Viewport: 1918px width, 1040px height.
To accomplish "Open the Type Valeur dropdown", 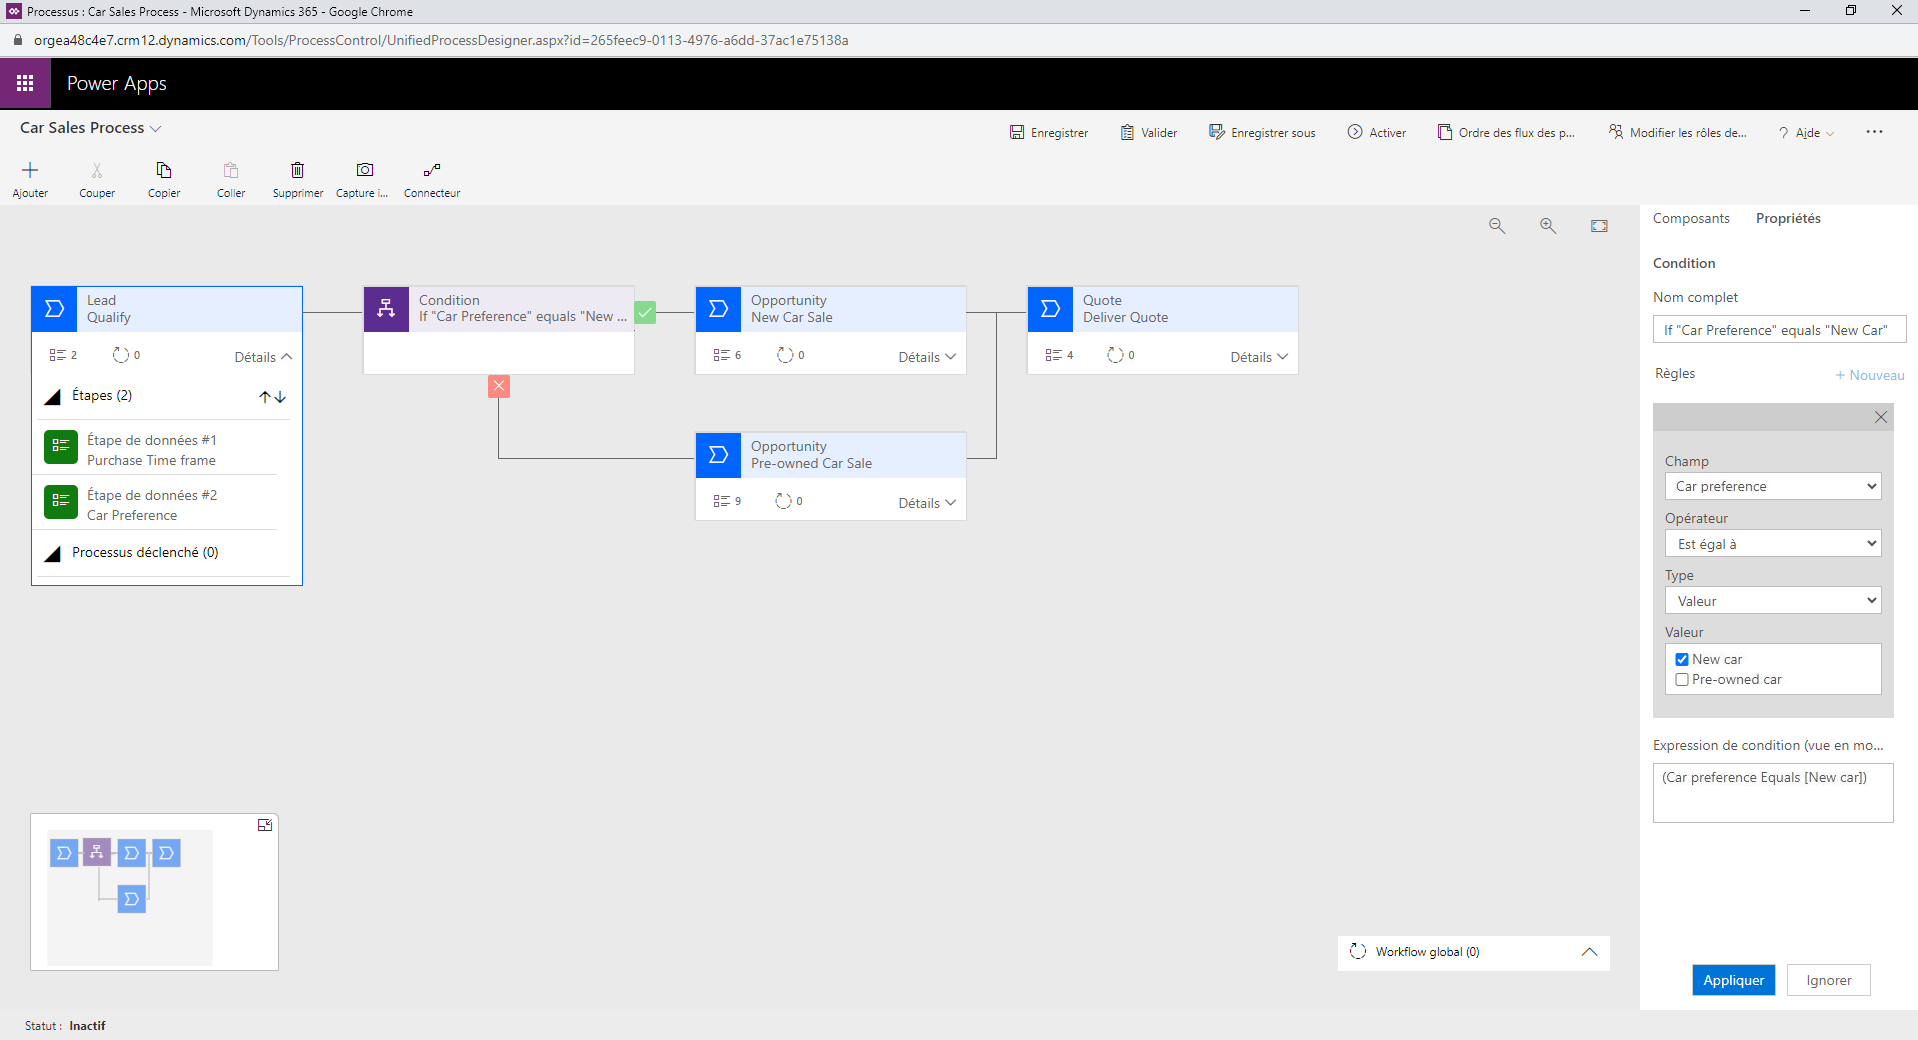I will pyautogui.click(x=1773, y=601).
